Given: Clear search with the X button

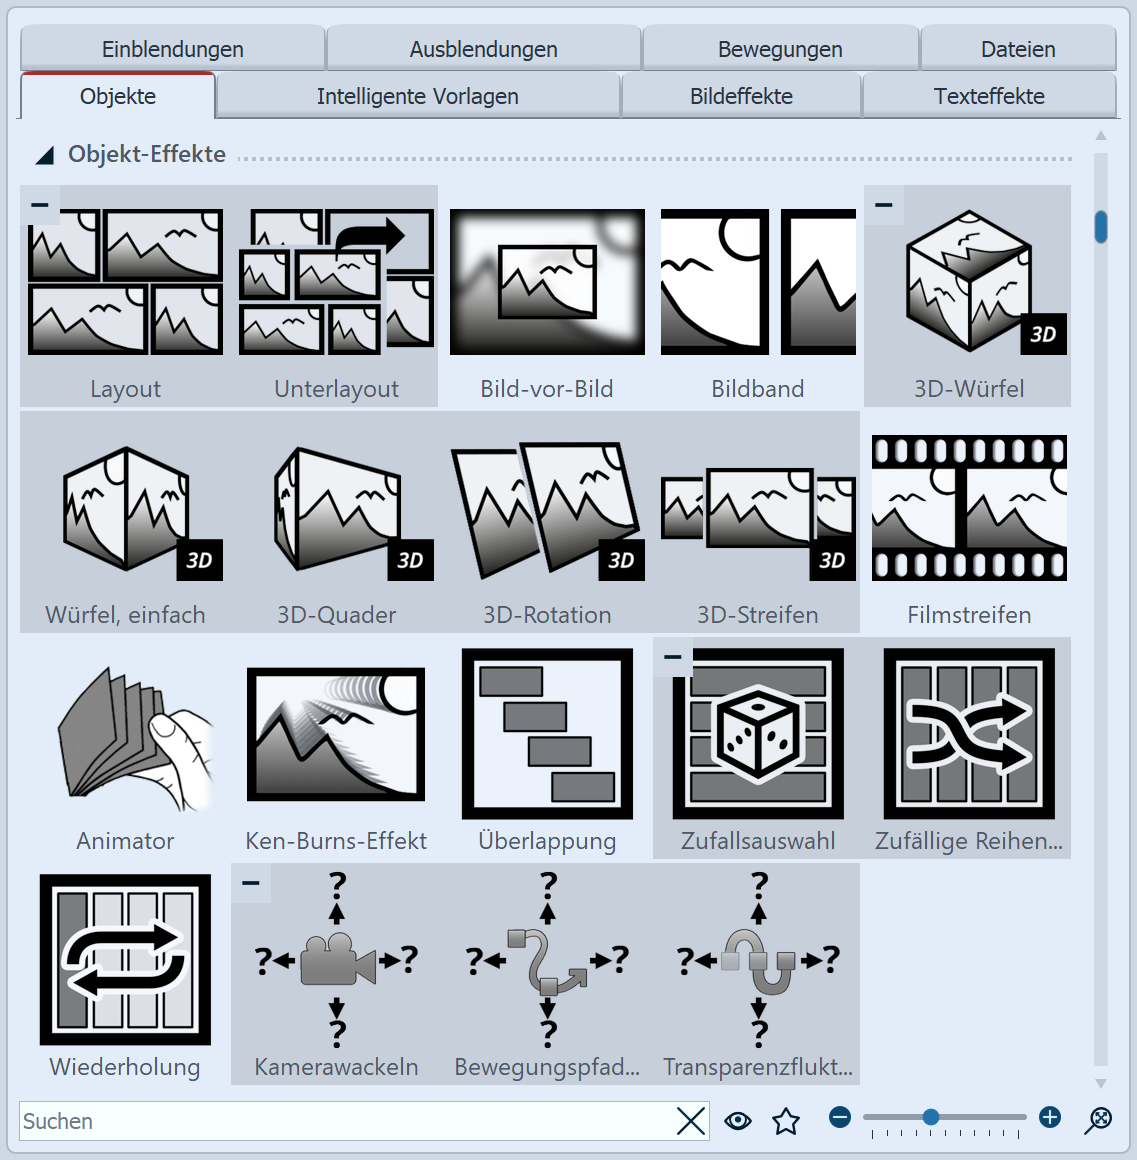Looking at the screenshot, I should point(691,1121).
